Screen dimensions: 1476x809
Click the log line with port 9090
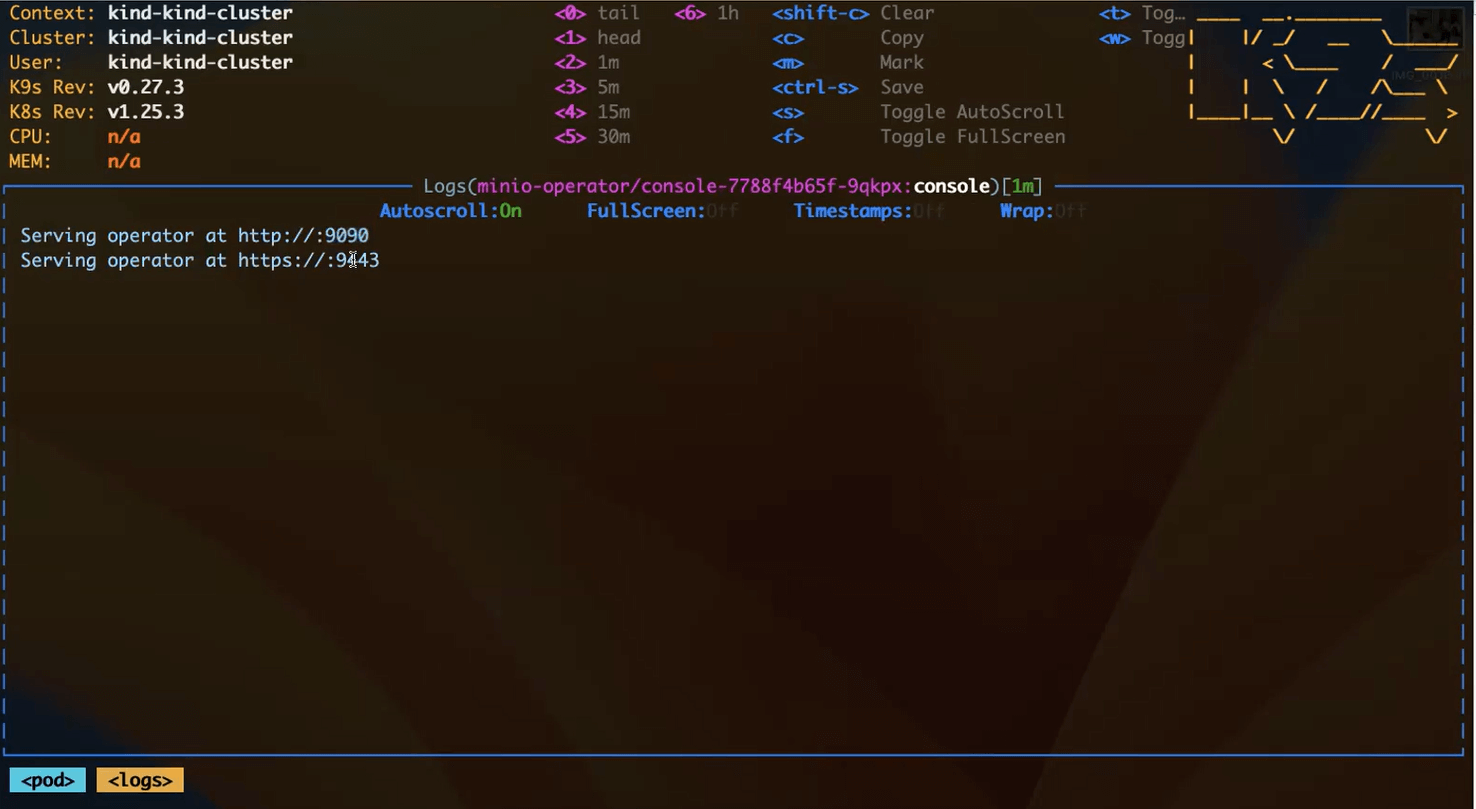195,236
